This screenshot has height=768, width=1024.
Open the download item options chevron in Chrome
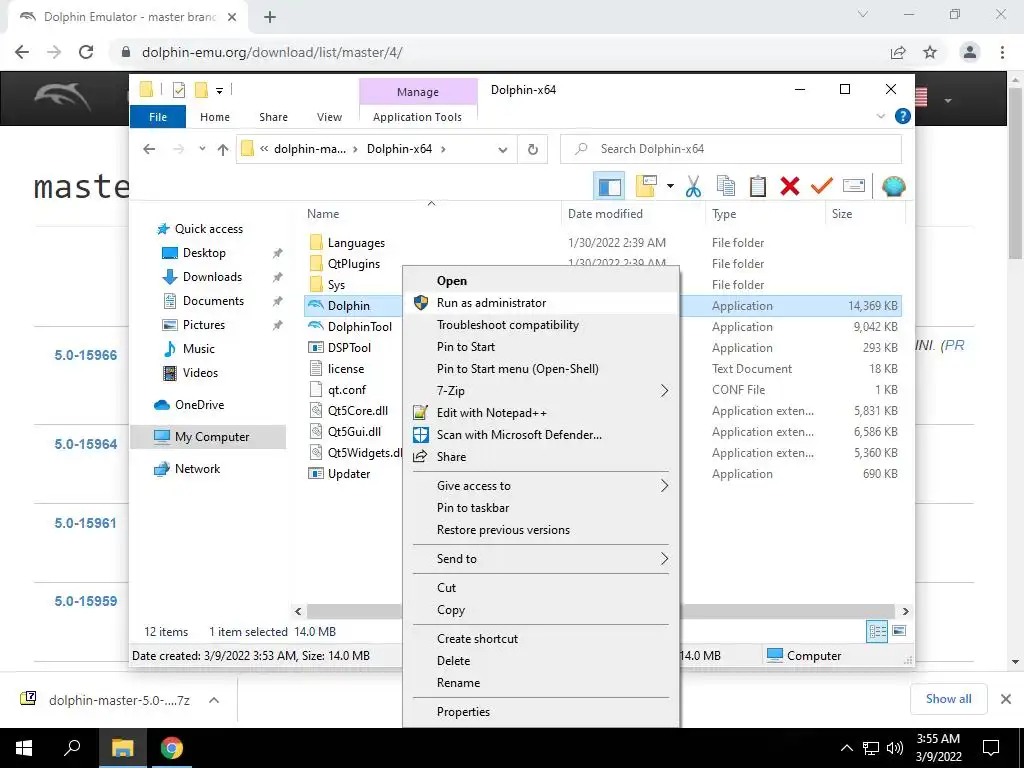pos(214,700)
